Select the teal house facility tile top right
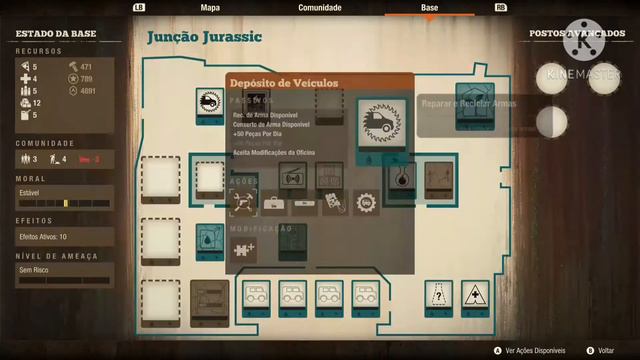The image size is (640, 360). click(x=475, y=106)
